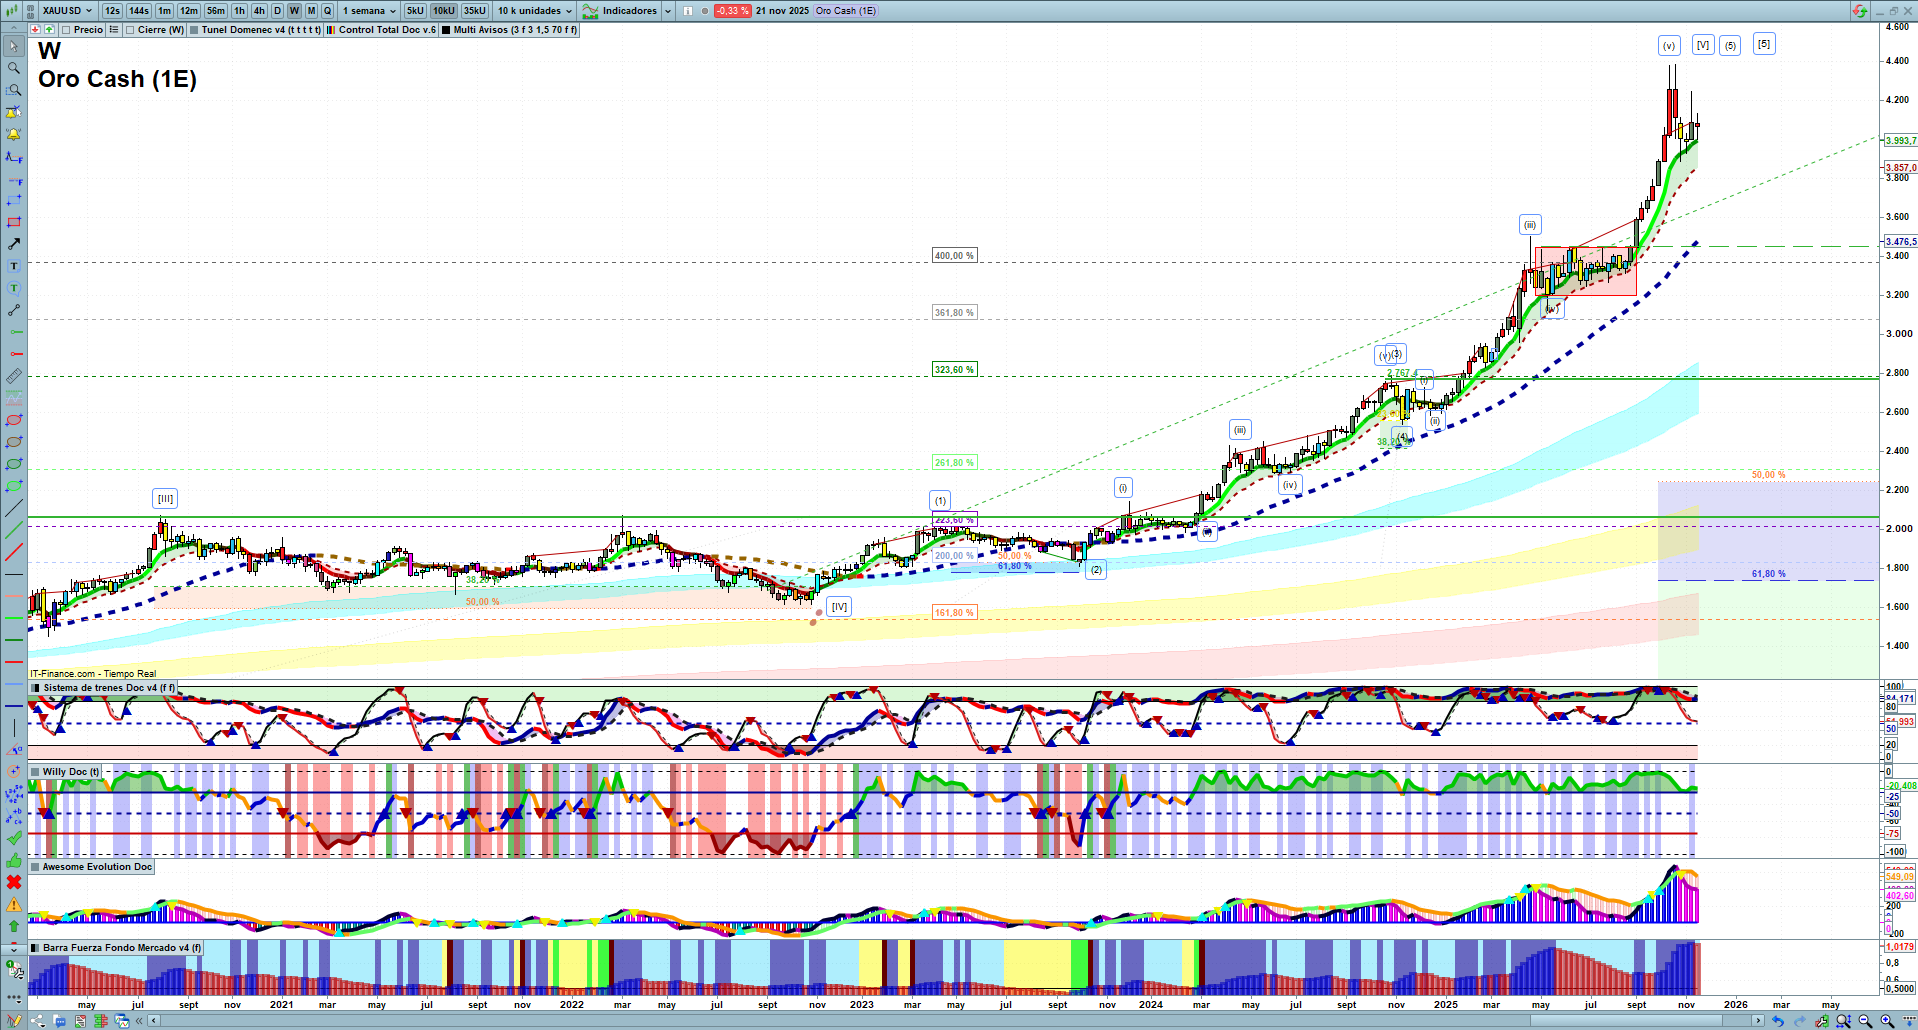1918x1030 pixels.
Task: Select the black arrow drawing tool
Action: pyautogui.click(x=14, y=244)
